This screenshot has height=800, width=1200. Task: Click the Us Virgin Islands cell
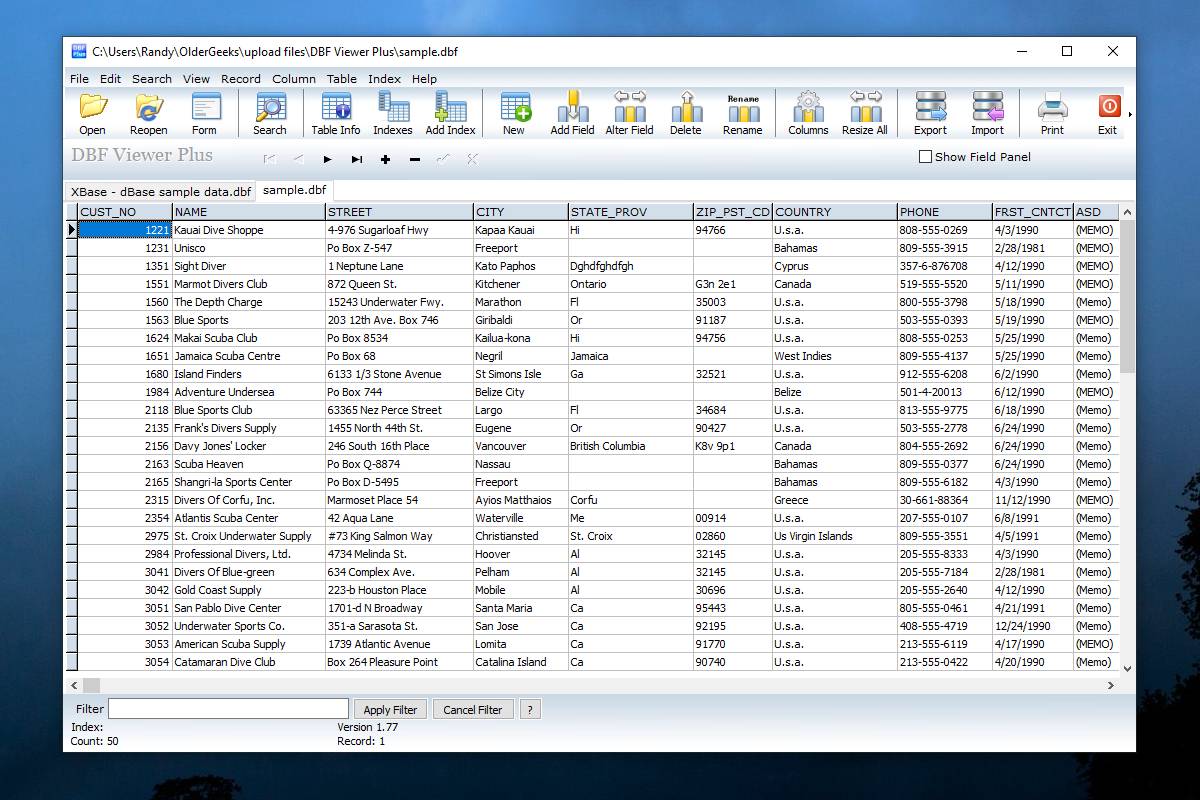(x=834, y=536)
